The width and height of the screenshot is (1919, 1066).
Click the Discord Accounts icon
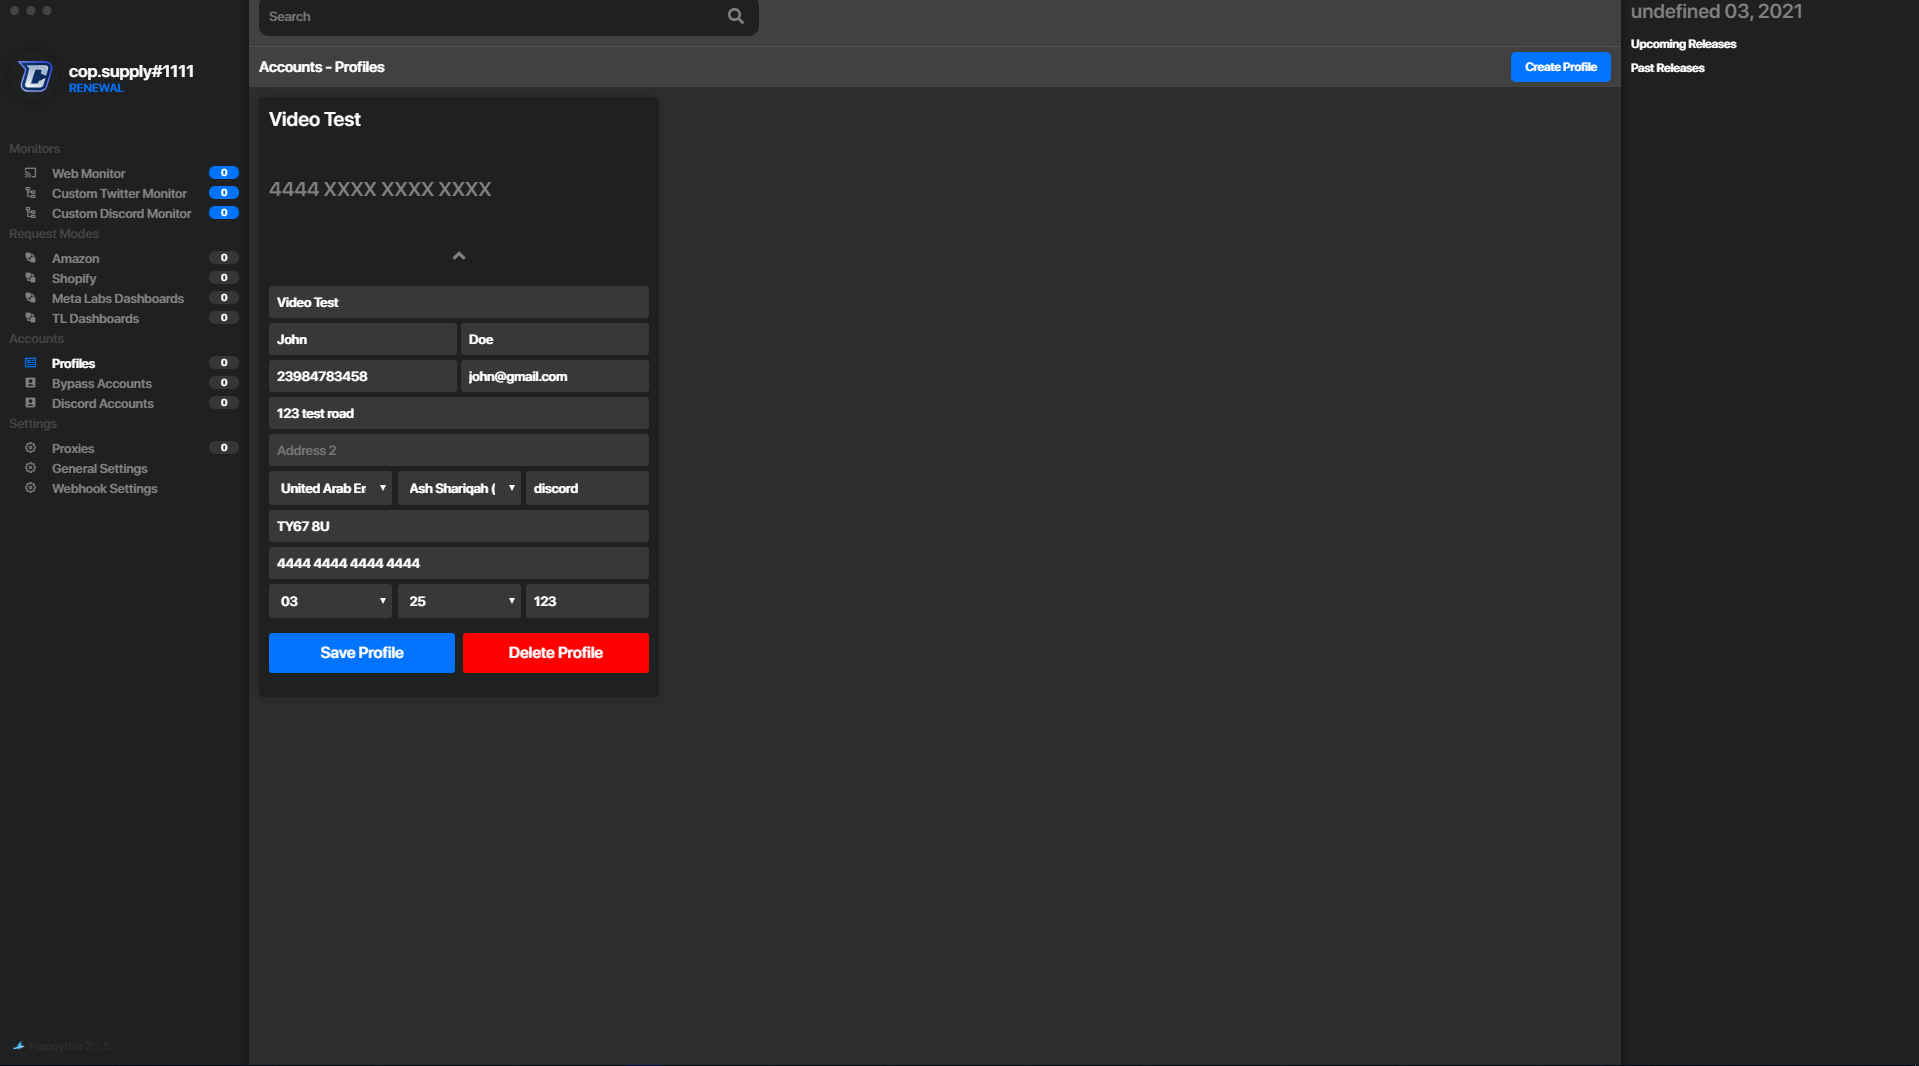(31, 403)
